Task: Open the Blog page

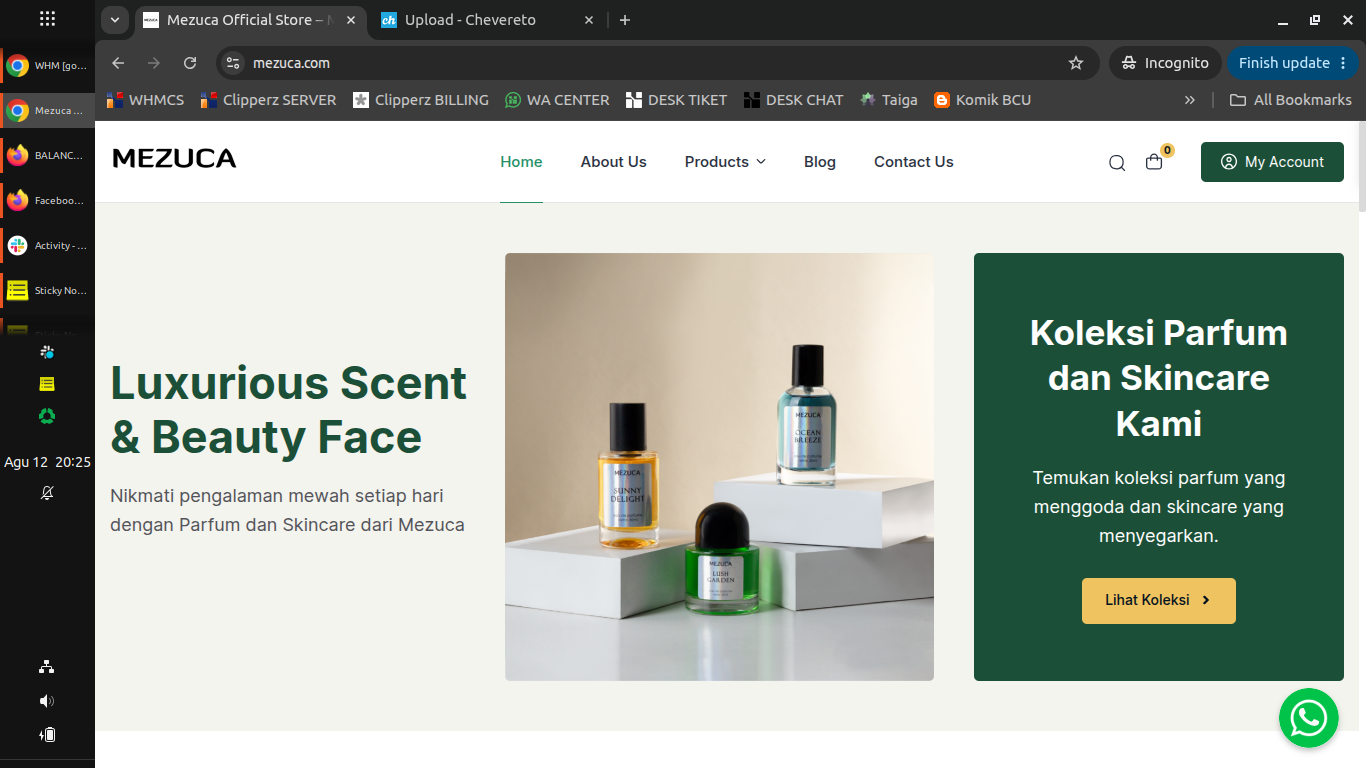Action: tap(820, 162)
